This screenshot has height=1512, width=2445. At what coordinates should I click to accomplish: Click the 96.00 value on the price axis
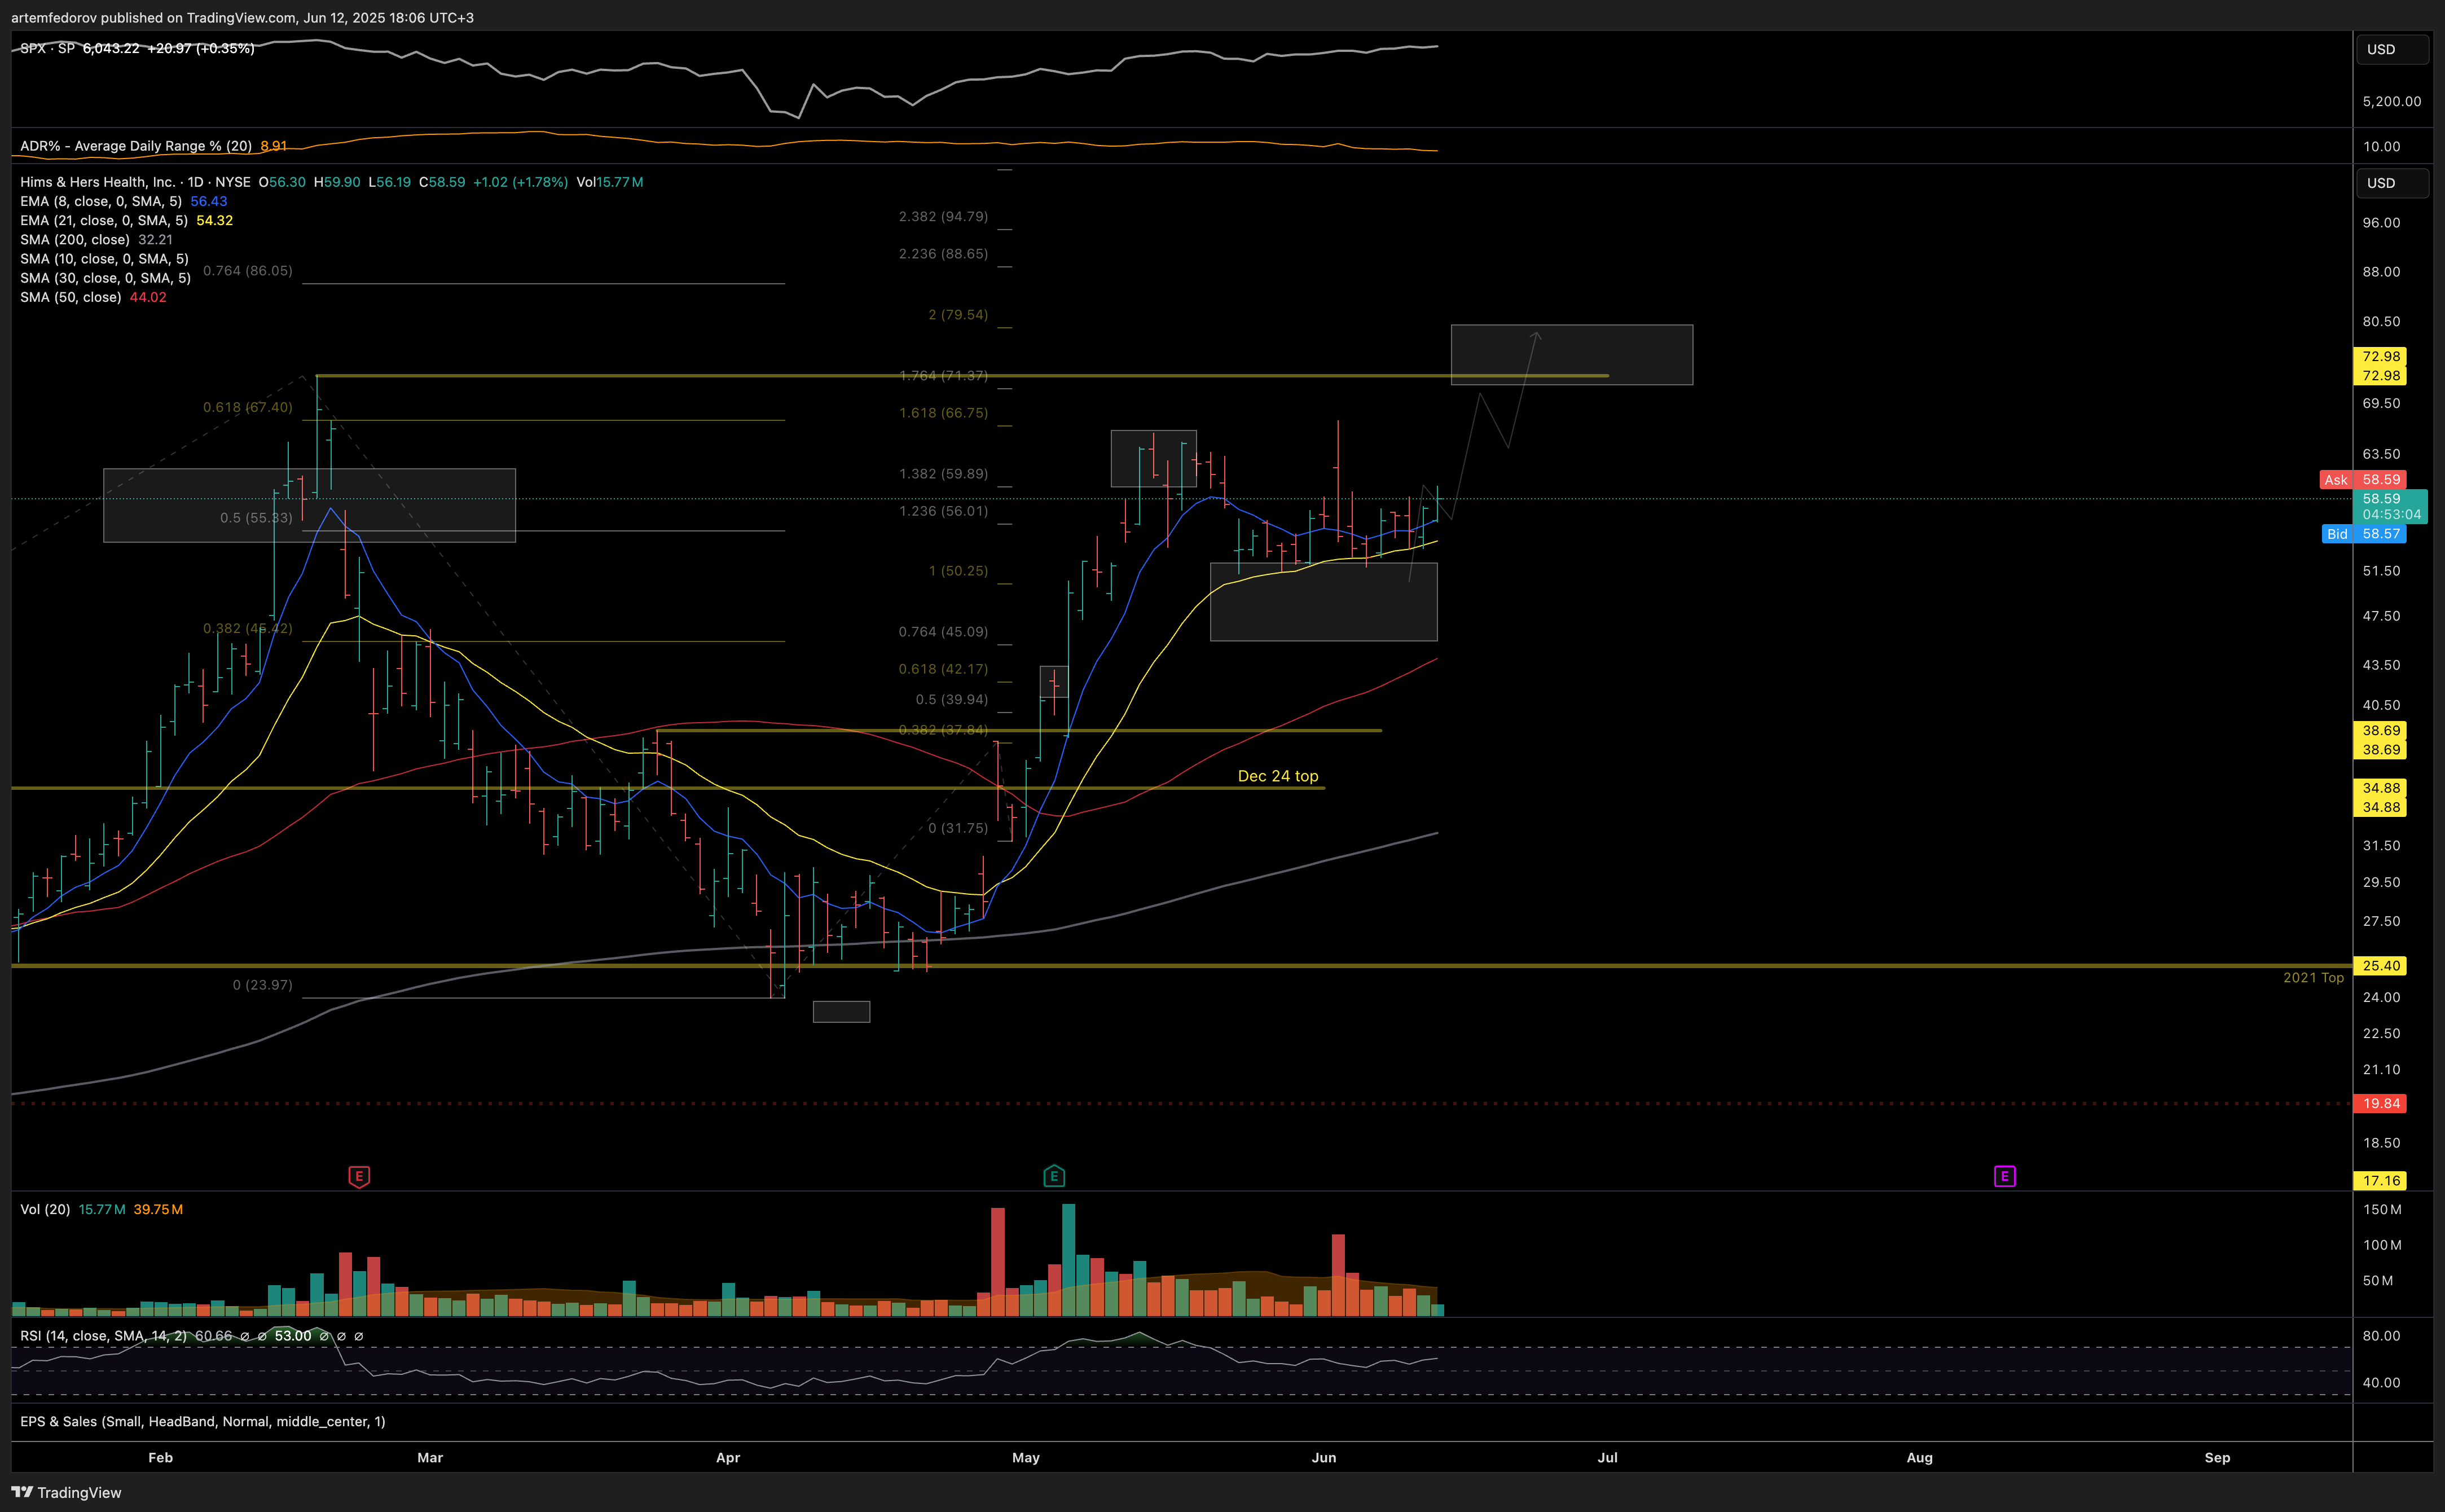pyautogui.click(x=2381, y=222)
